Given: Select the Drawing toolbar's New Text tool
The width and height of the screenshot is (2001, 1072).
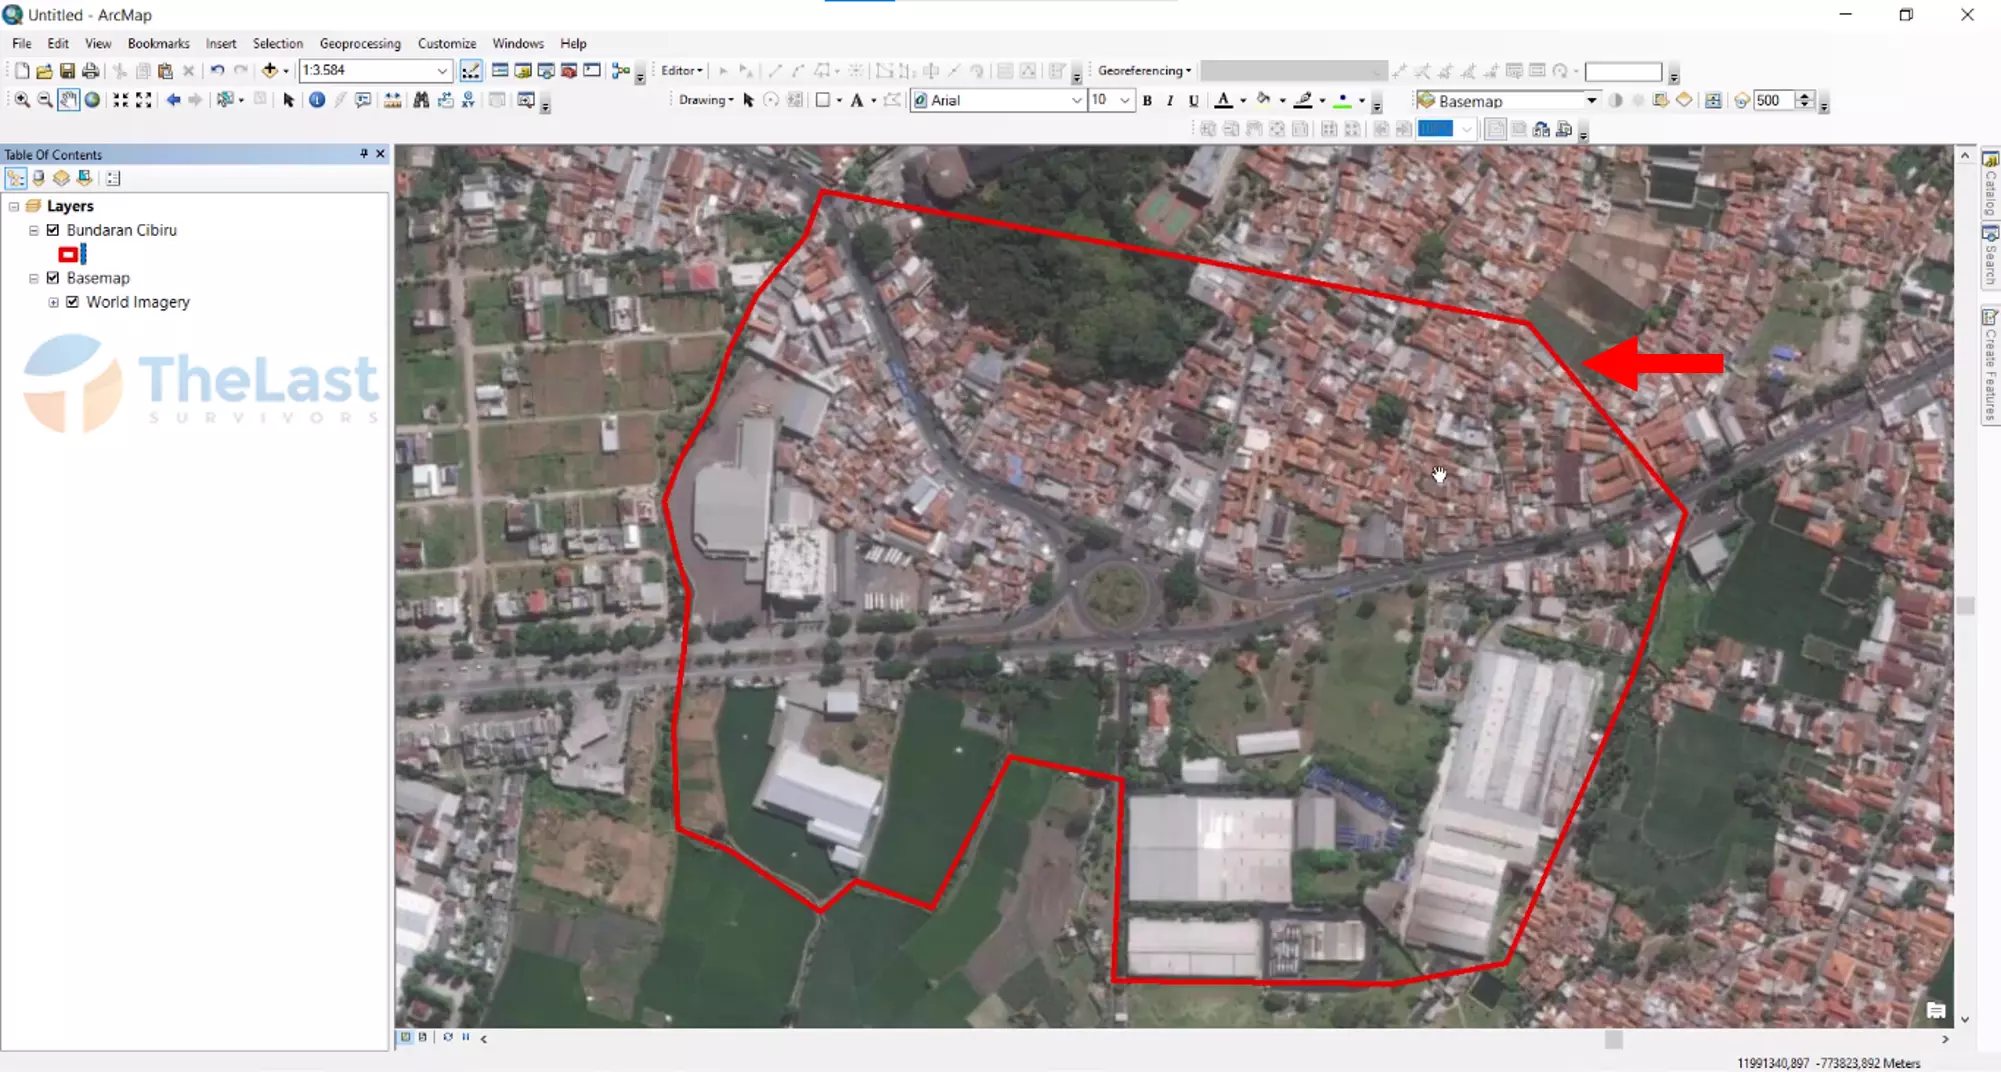Looking at the screenshot, I should click(x=856, y=101).
